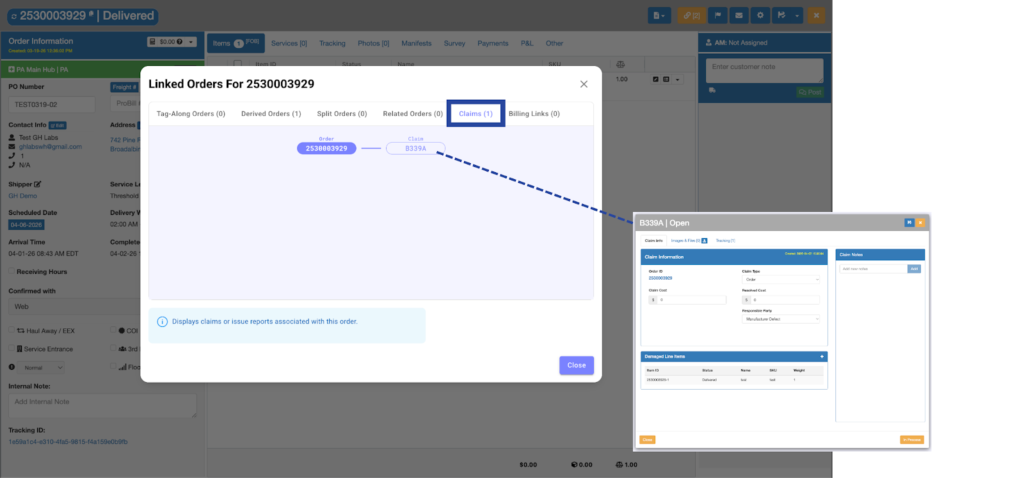Viewport: 1024px width, 478px height.
Task: Toggle the Haul Away / EEX checkbox
Action: pos(12,330)
